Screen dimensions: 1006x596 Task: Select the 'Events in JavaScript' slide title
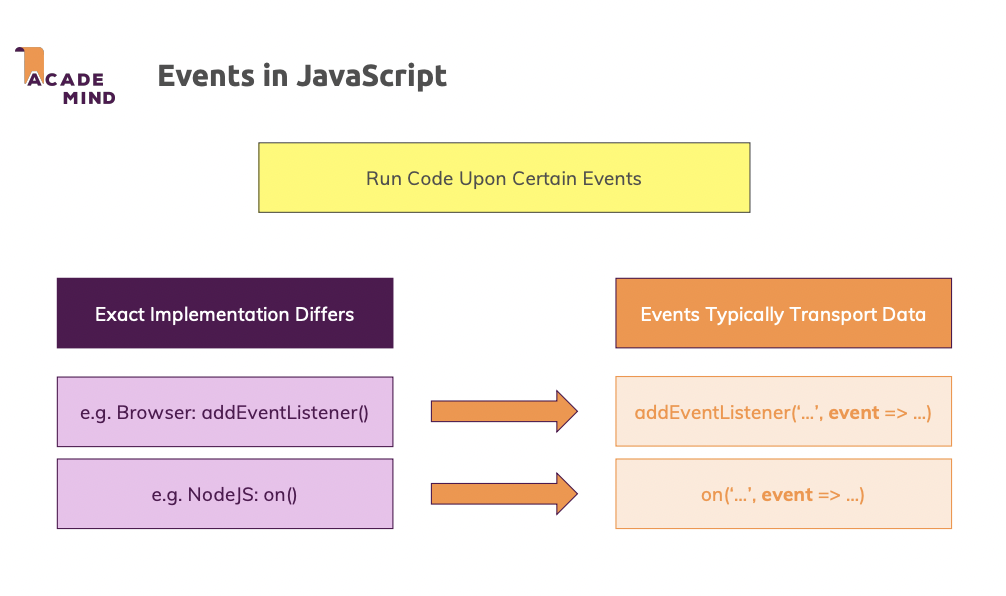click(302, 76)
